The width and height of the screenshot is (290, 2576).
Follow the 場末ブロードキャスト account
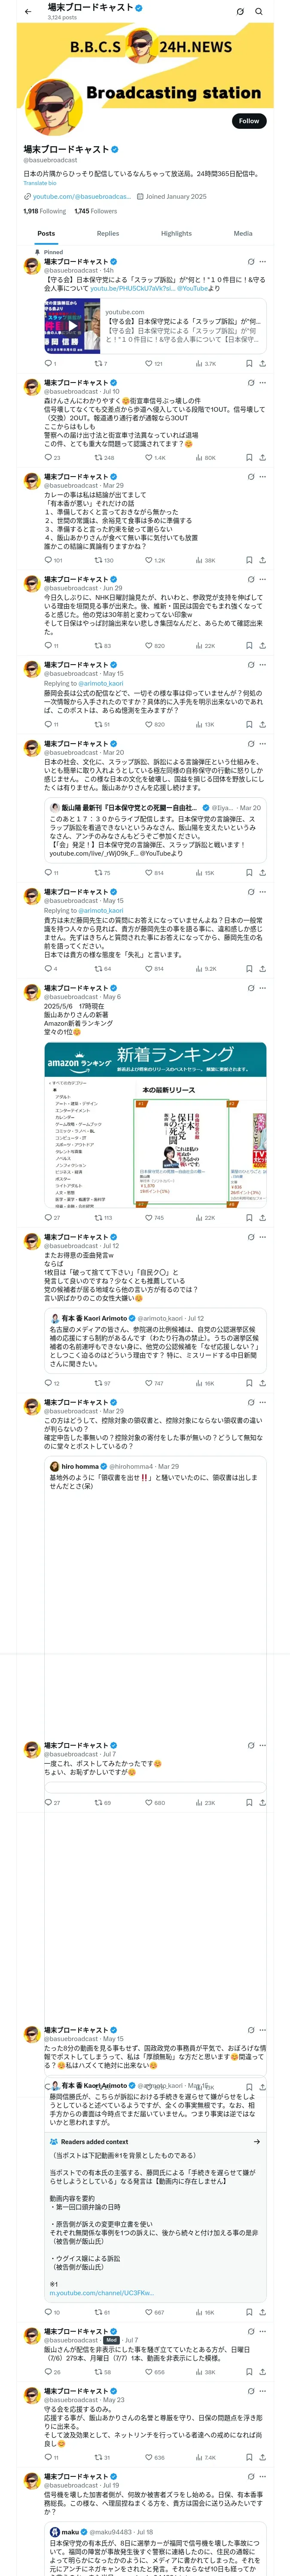(x=248, y=120)
